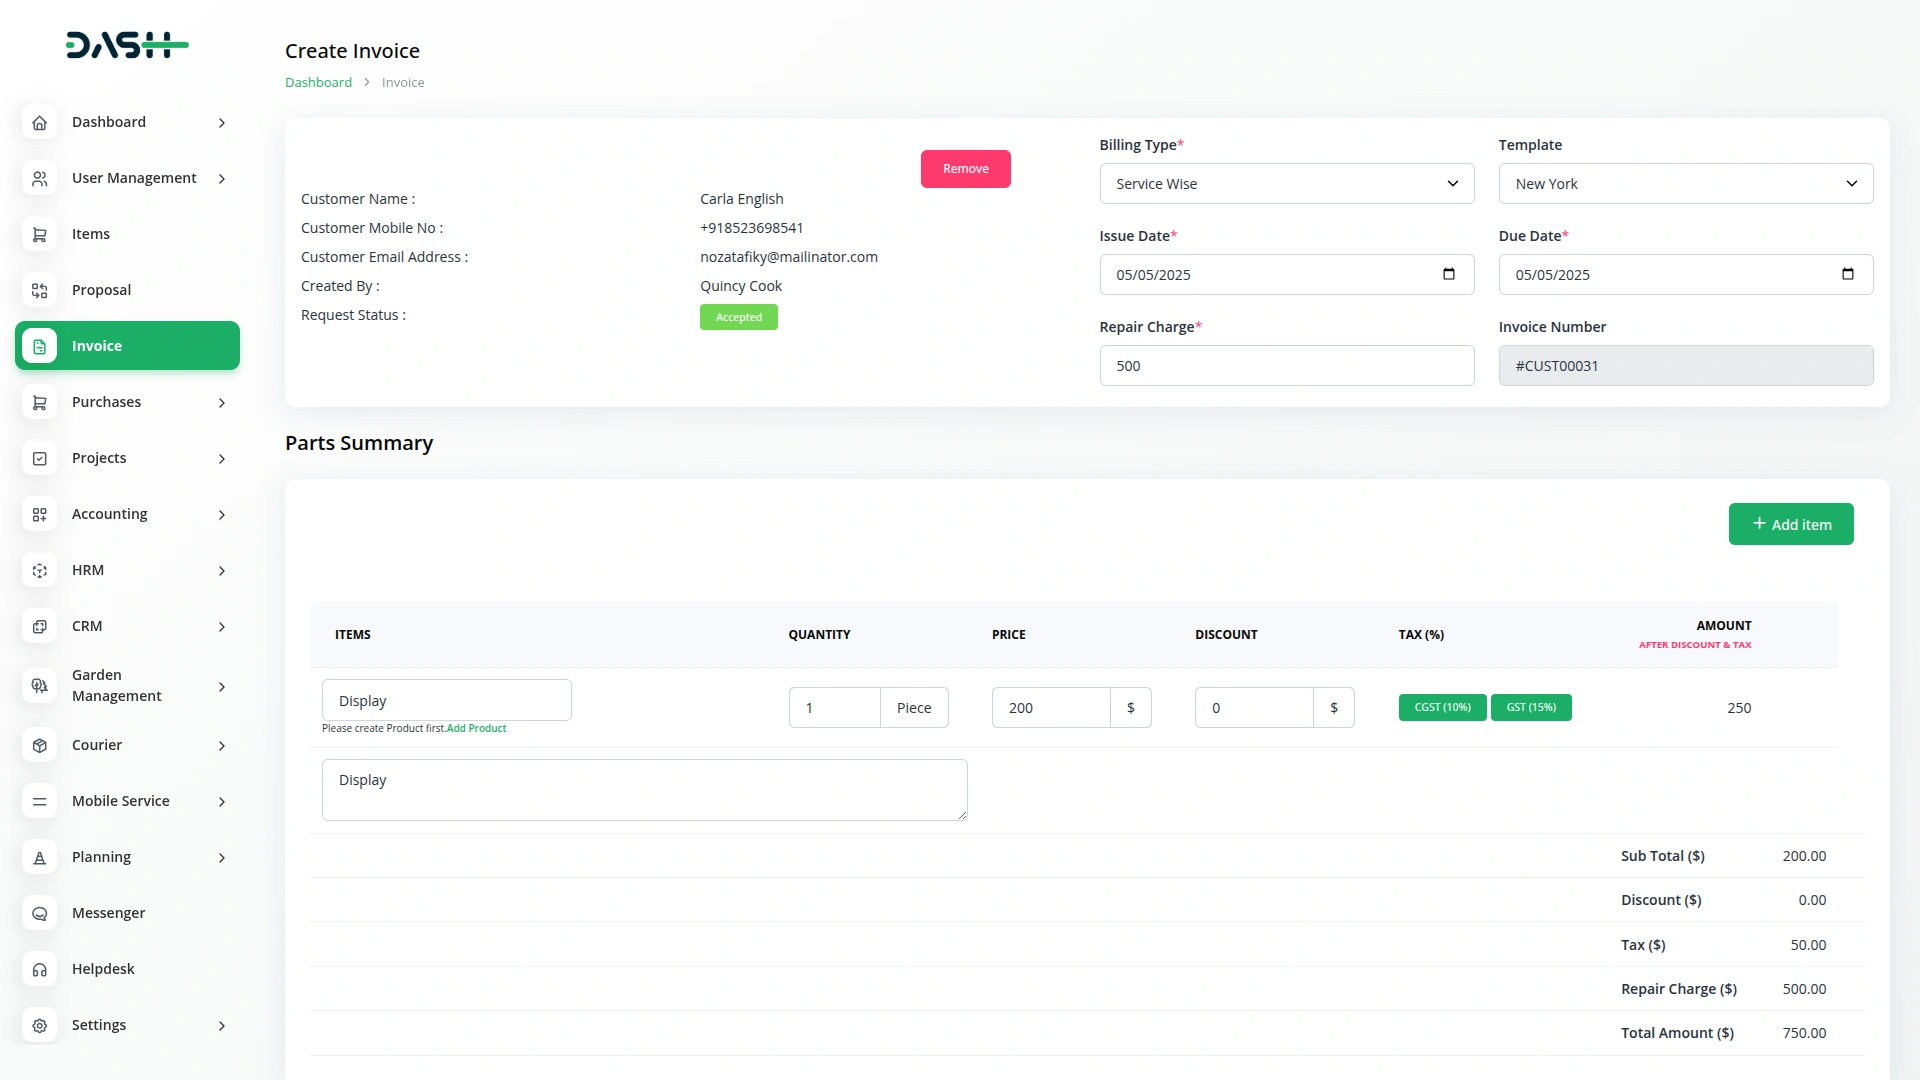1920x1080 pixels.
Task: Click the Courier box icon
Action: [x=39, y=745]
